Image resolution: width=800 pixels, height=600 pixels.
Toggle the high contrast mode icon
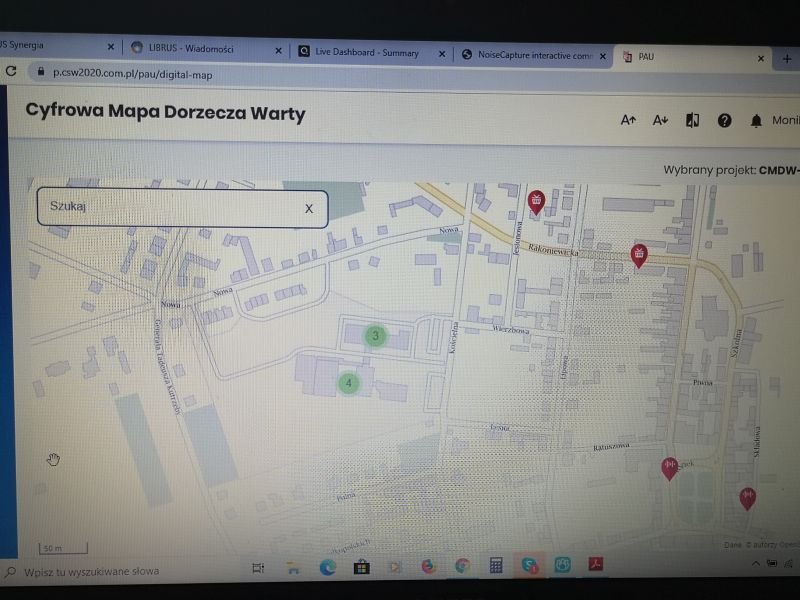pos(692,120)
